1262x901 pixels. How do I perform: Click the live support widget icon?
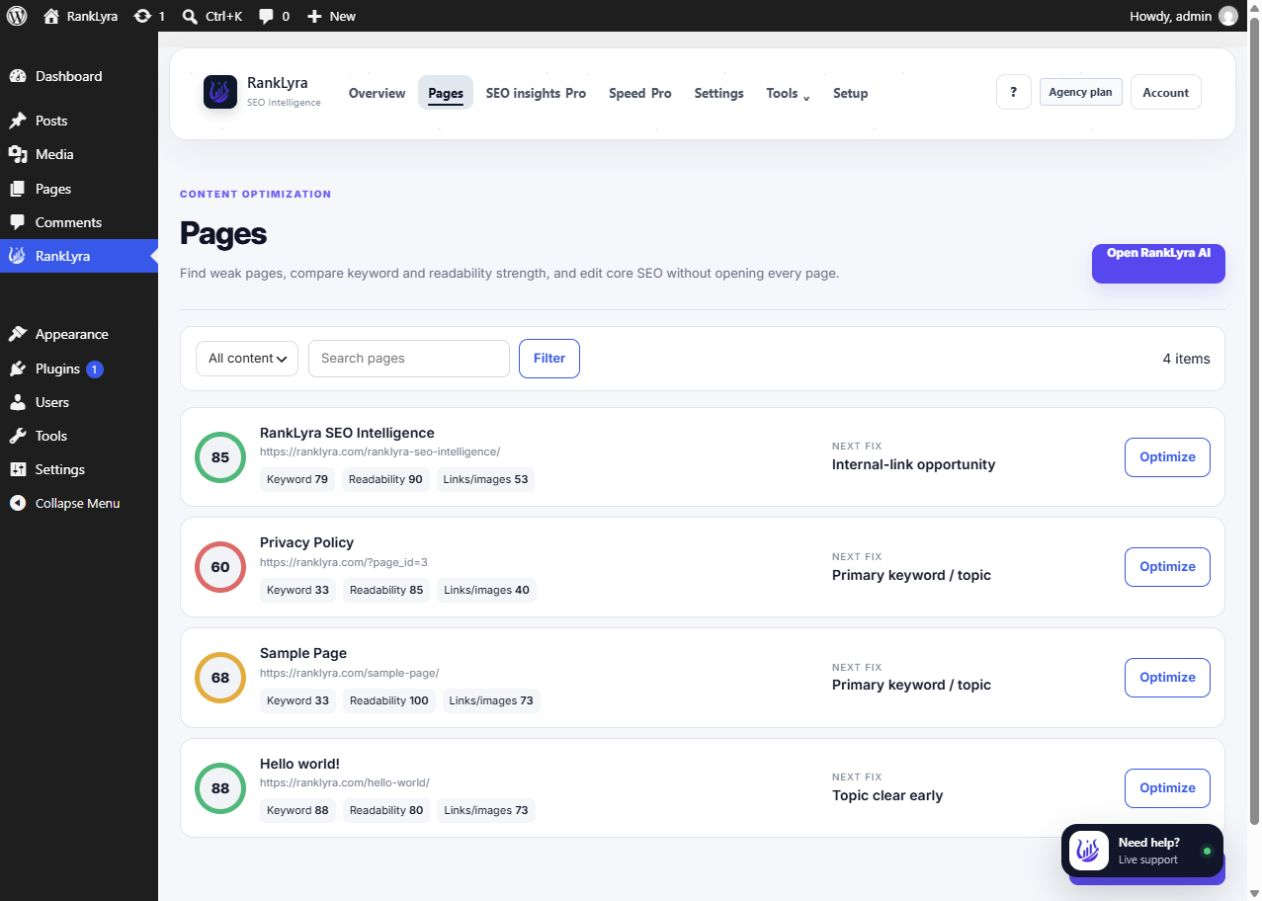tap(1089, 851)
